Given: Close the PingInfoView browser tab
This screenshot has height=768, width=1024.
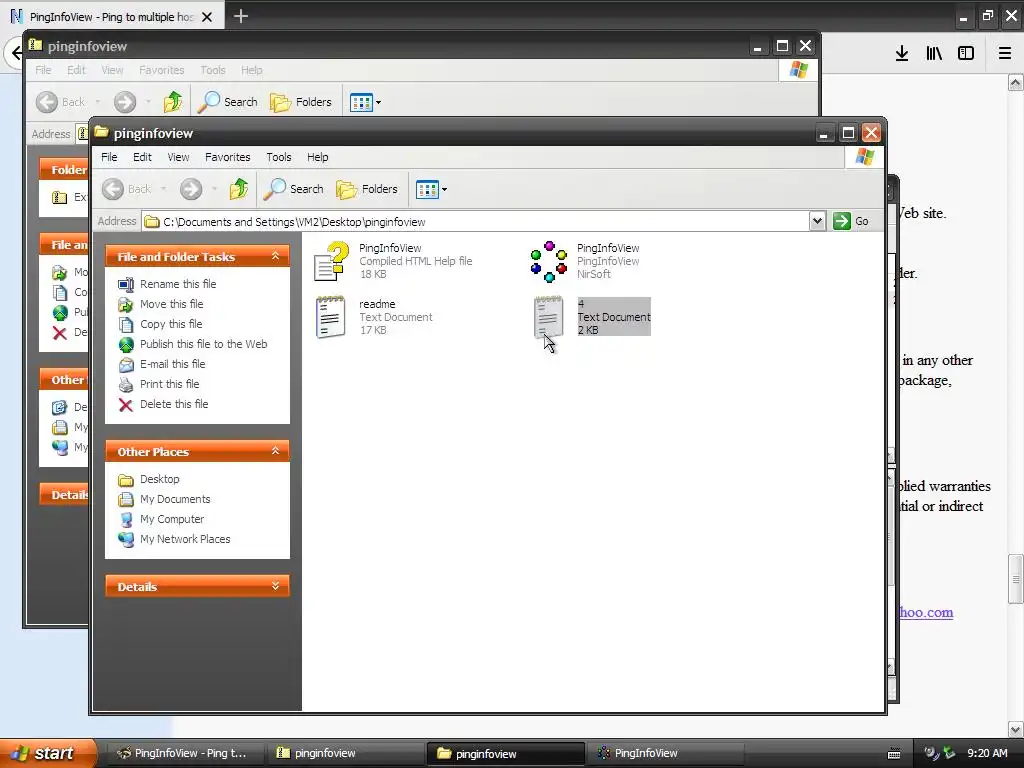Looking at the screenshot, I should (x=207, y=17).
